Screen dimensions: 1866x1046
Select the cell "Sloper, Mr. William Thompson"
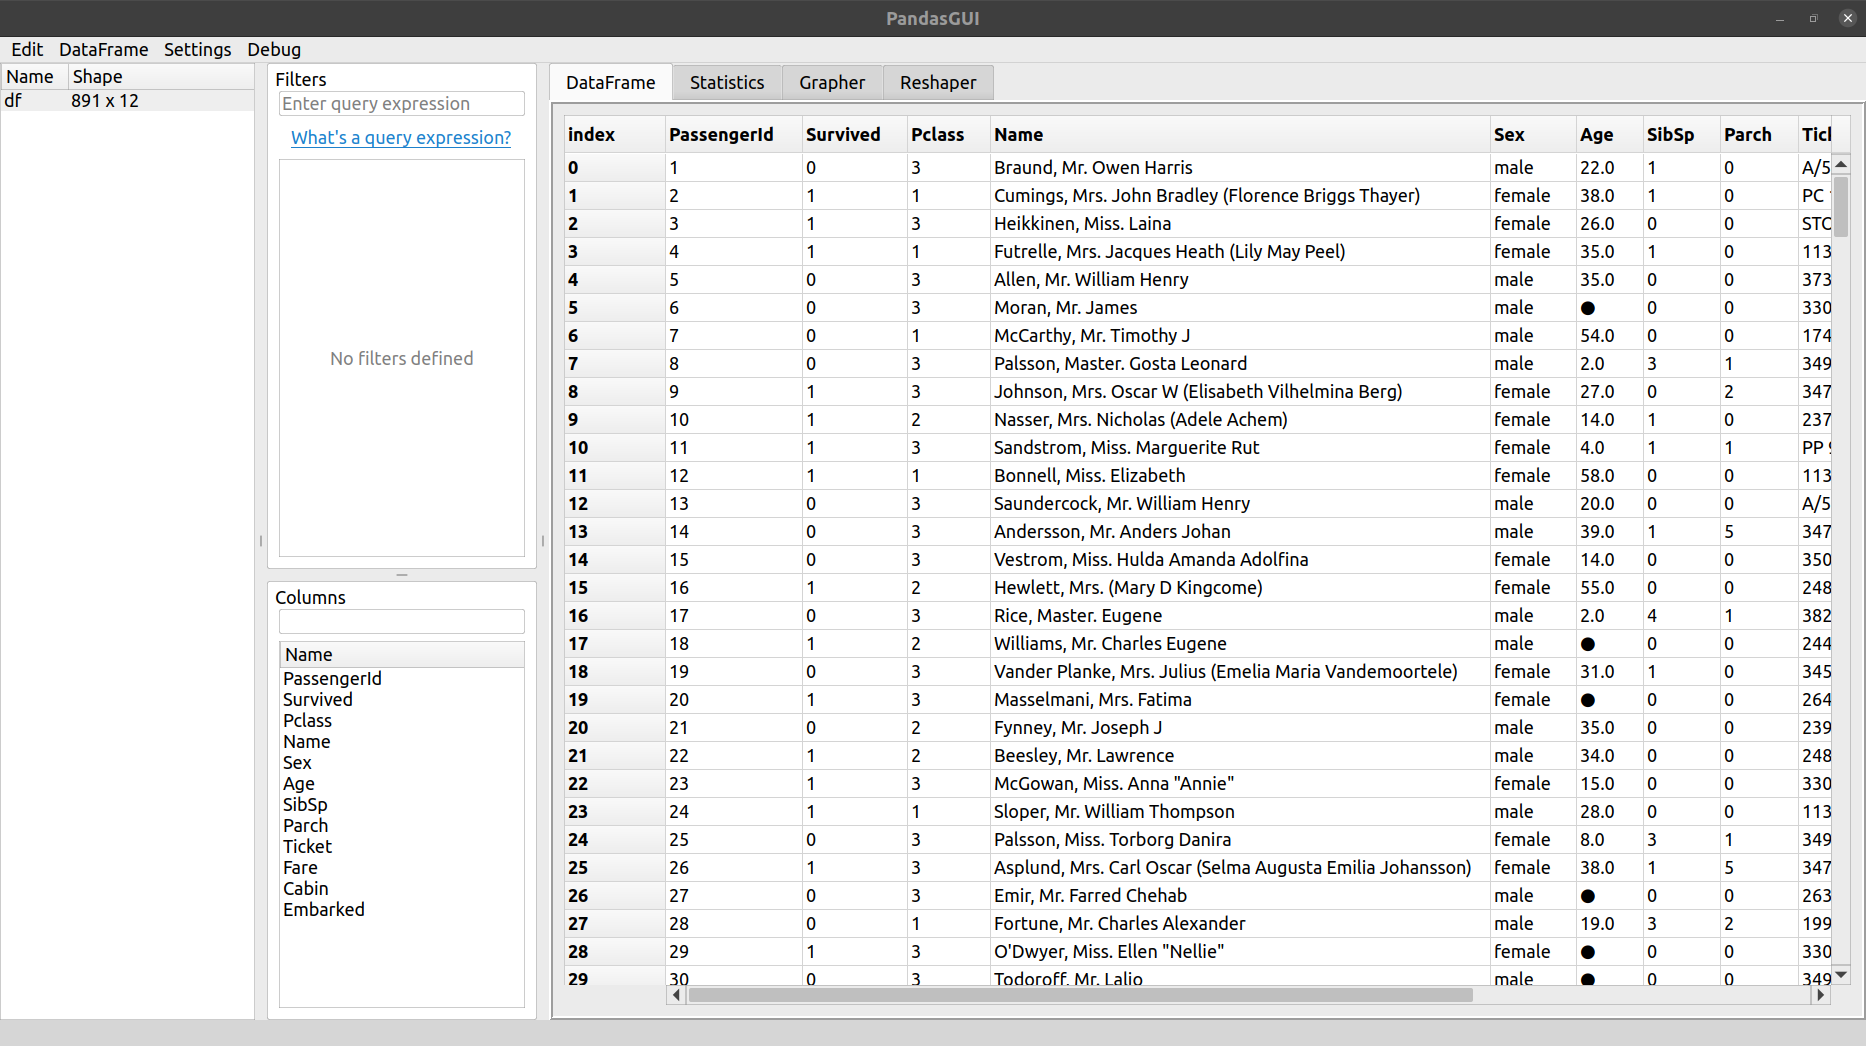[x=1240, y=812]
